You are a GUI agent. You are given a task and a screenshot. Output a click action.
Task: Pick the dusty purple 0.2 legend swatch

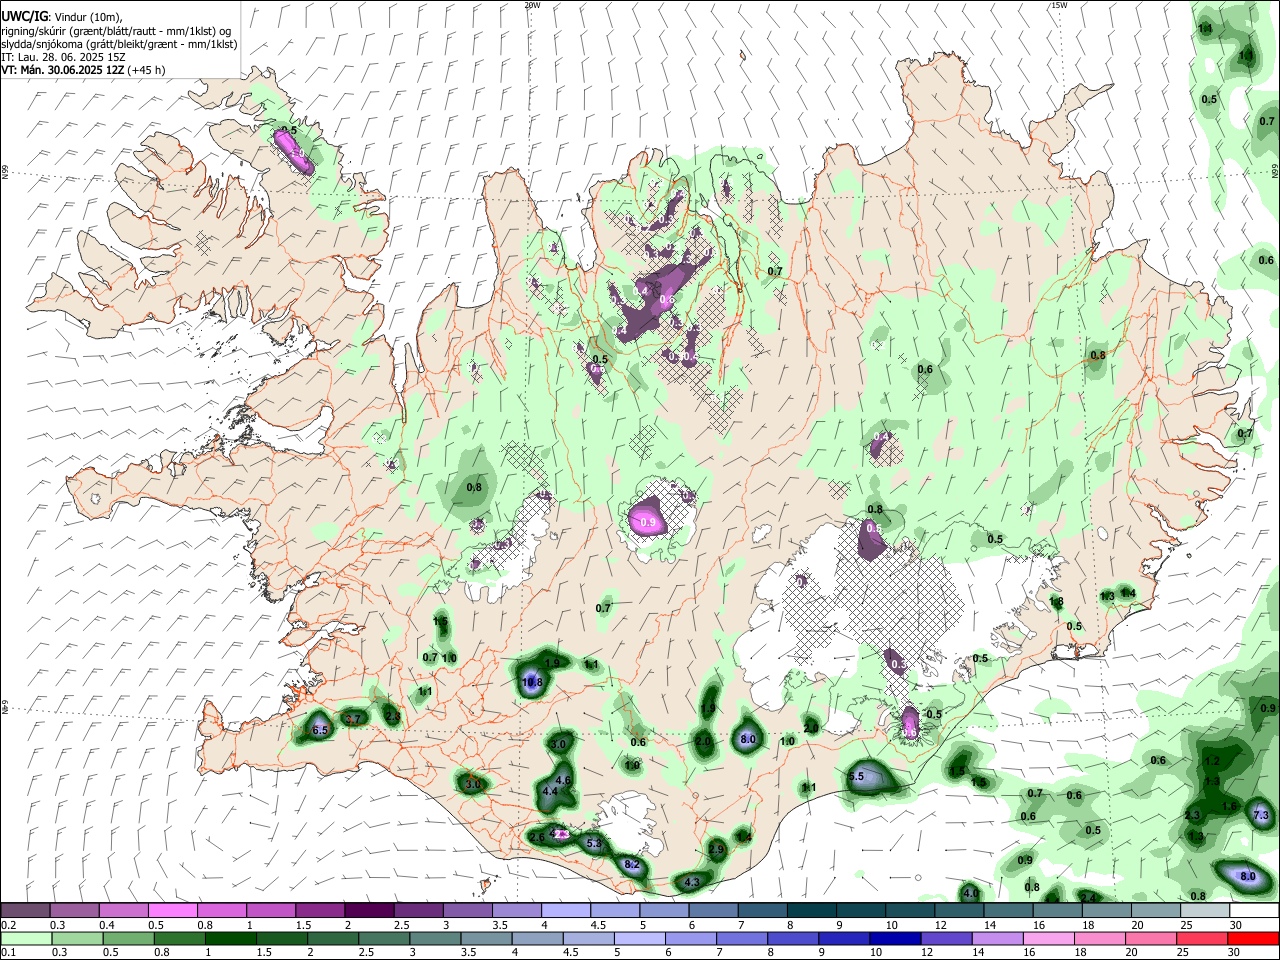tap(25, 910)
